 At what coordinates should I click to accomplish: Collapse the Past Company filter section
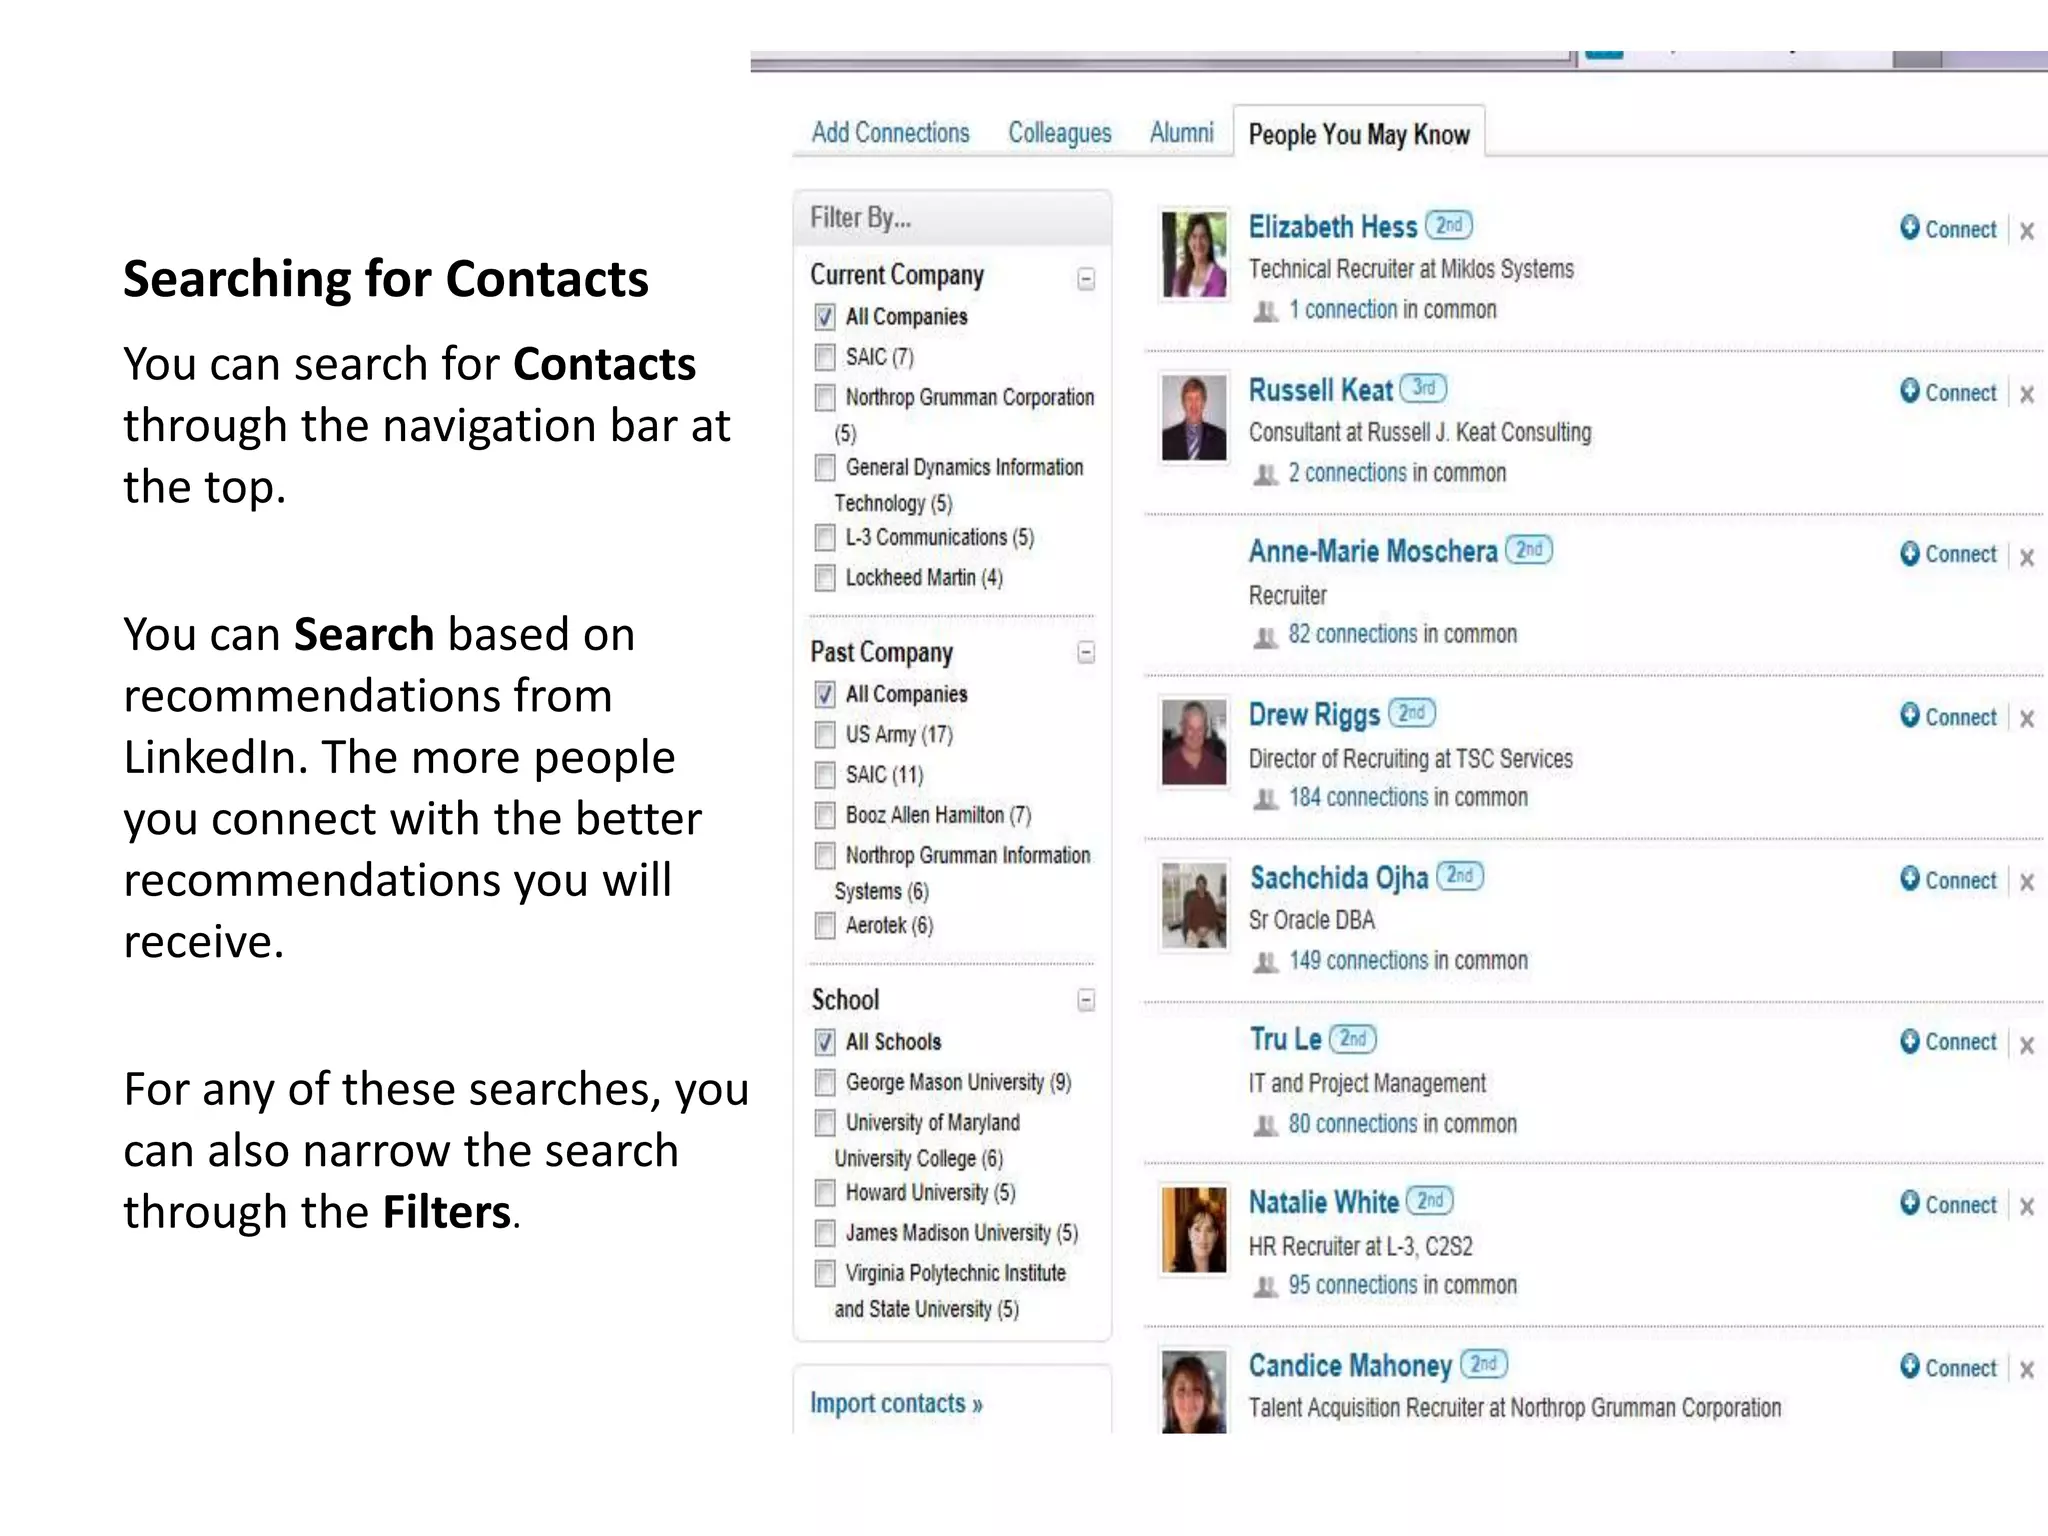1086,653
